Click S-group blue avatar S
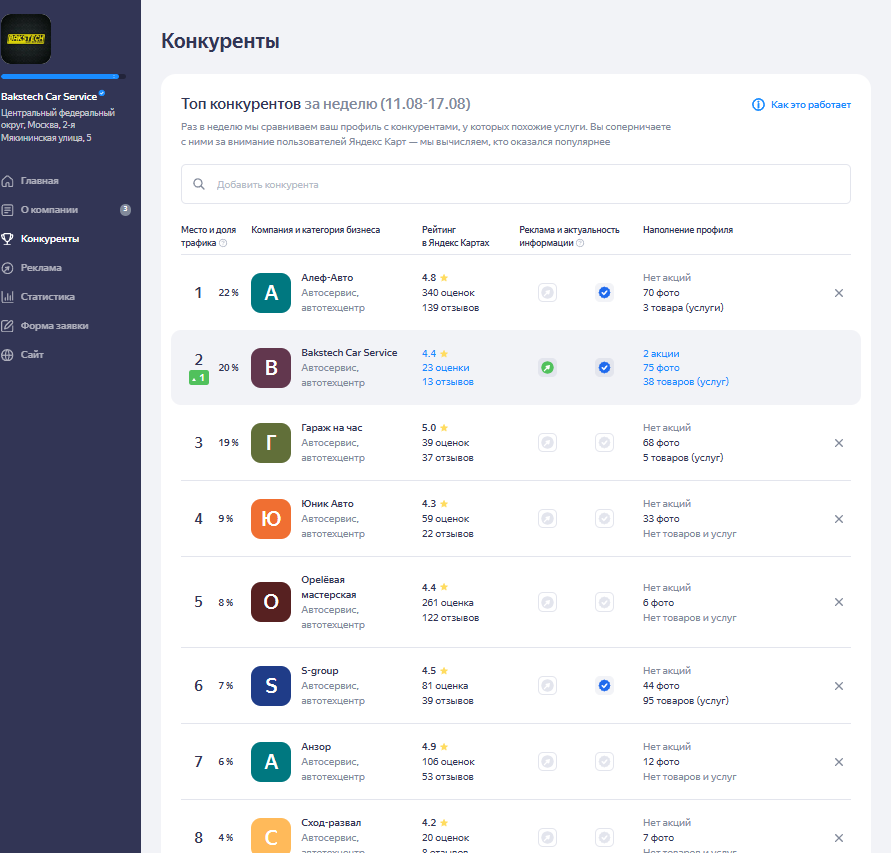This screenshot has height=853, width=891. tap(271, 686)
